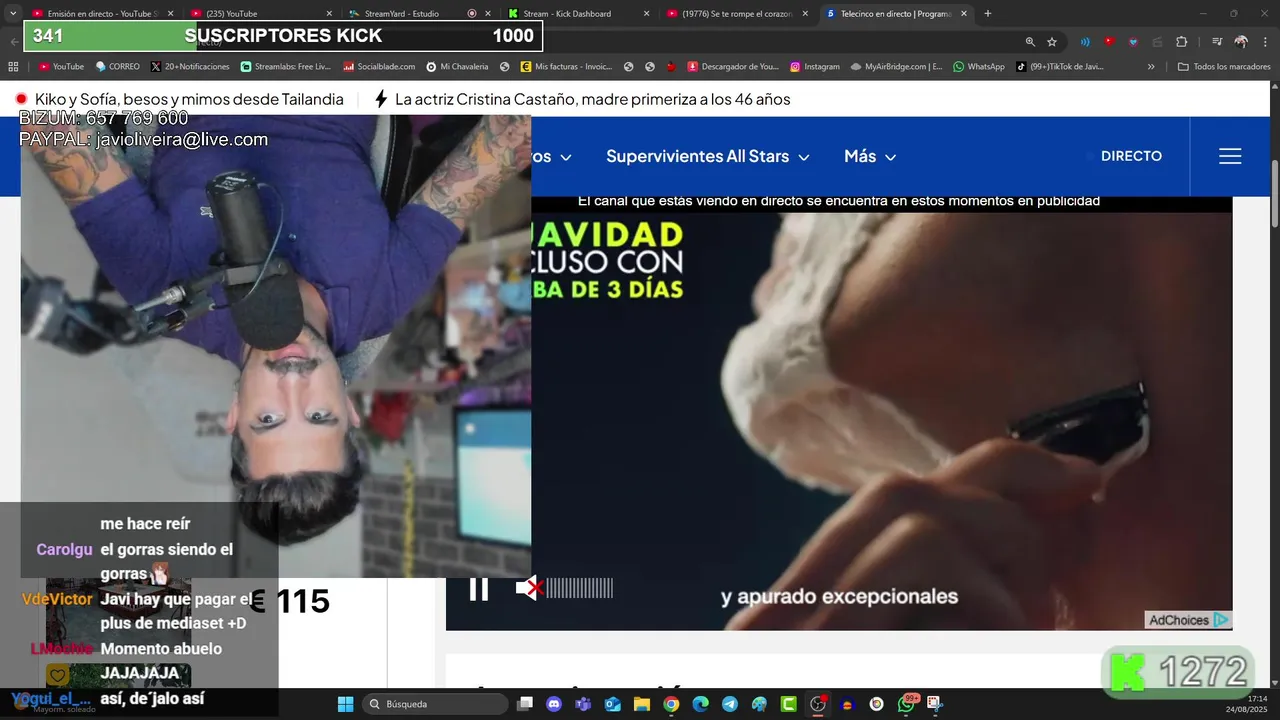
Task: Open Google Chrome from taskbar
Action: [671, 704]
